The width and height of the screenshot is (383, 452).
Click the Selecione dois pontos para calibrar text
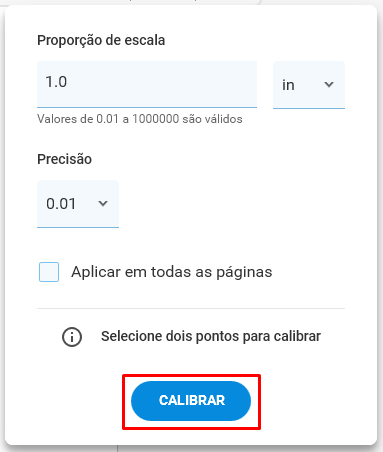211,336
